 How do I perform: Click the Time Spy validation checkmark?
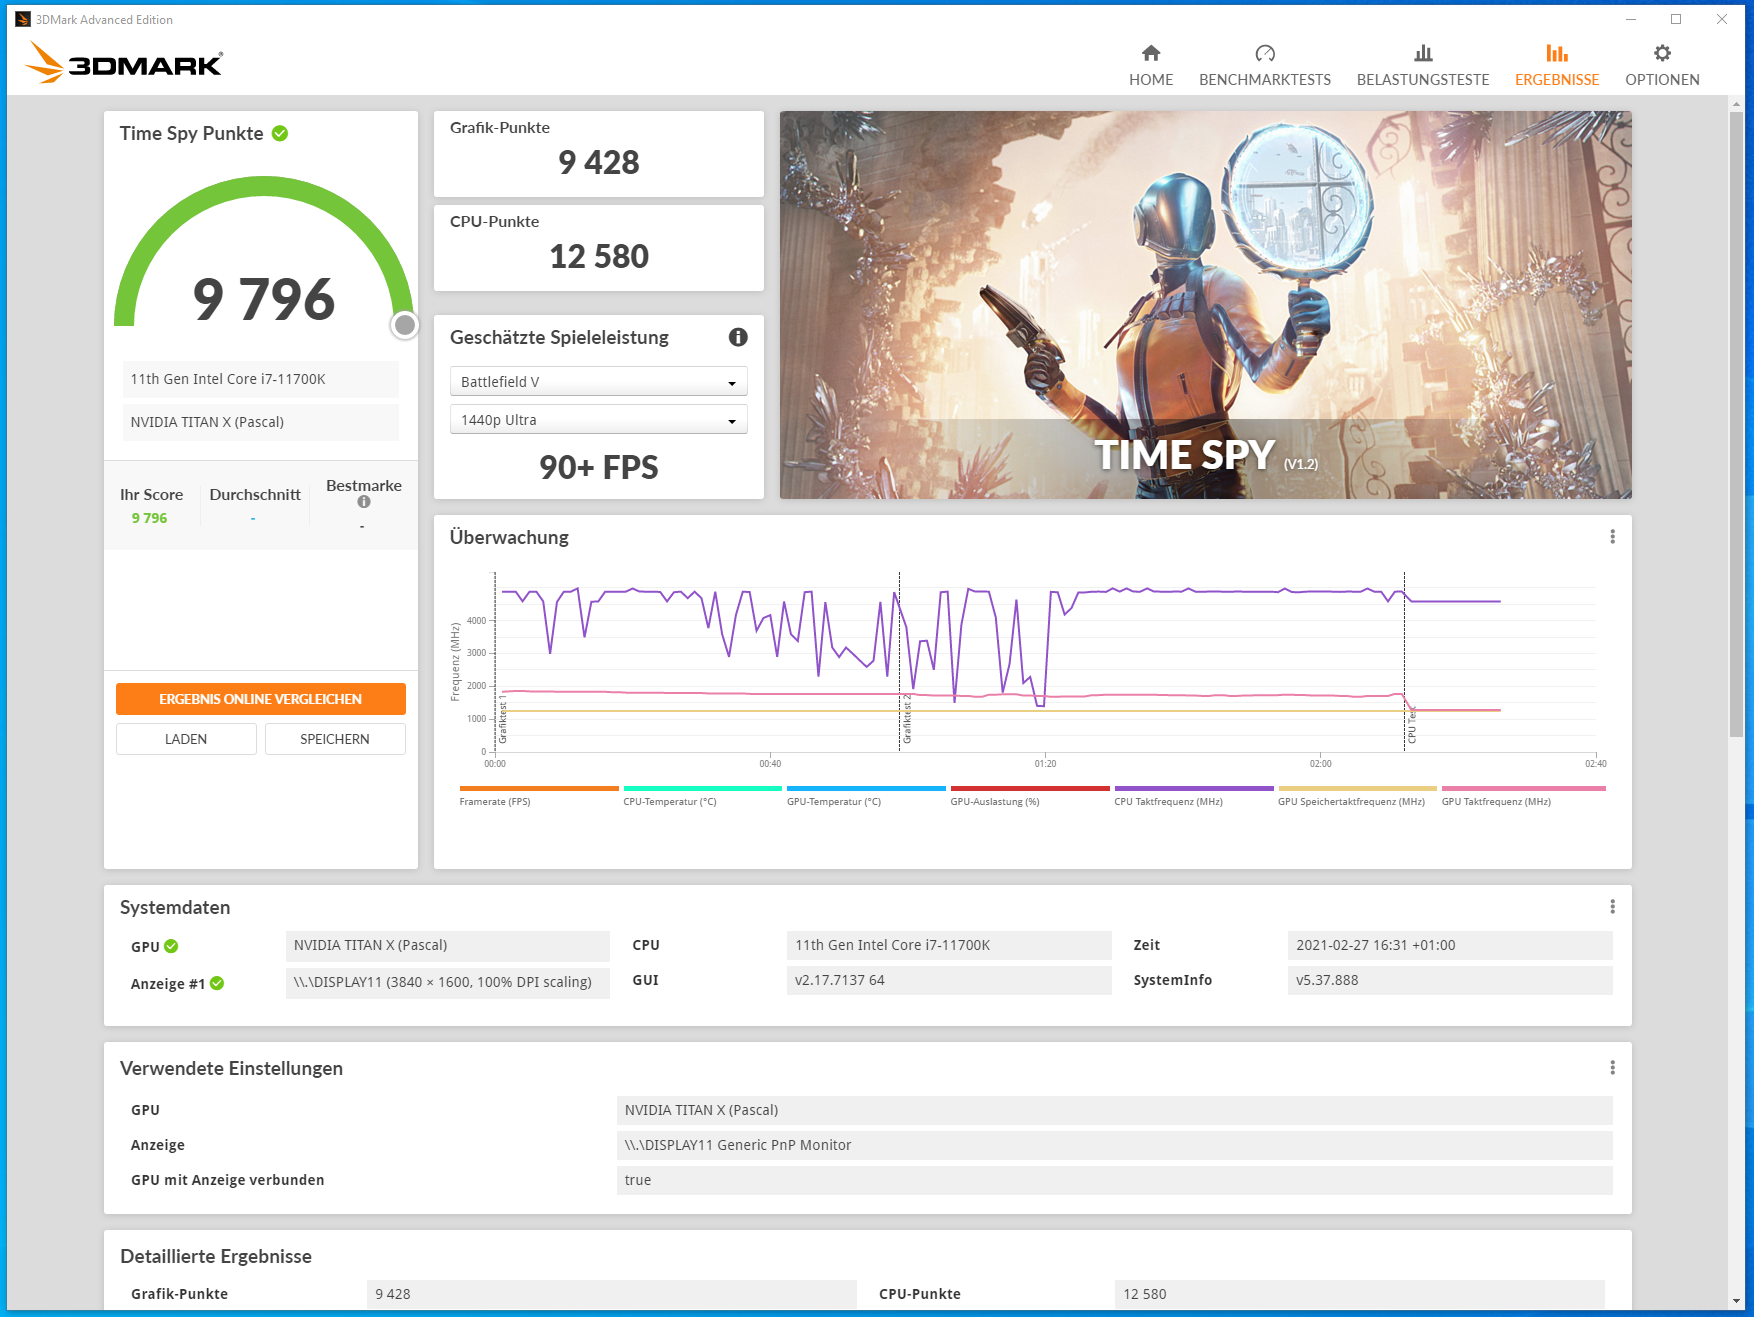[x=280, y=133]
